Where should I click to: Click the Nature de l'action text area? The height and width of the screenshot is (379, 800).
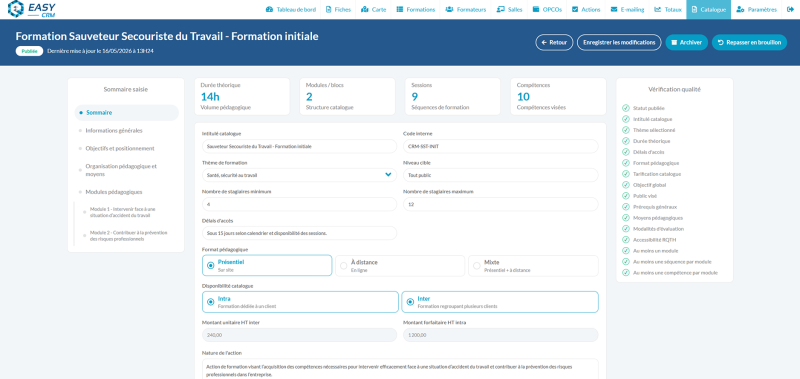400,370
